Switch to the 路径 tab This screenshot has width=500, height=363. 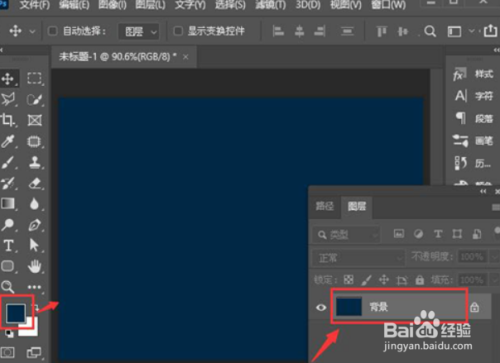coord(325,206)
